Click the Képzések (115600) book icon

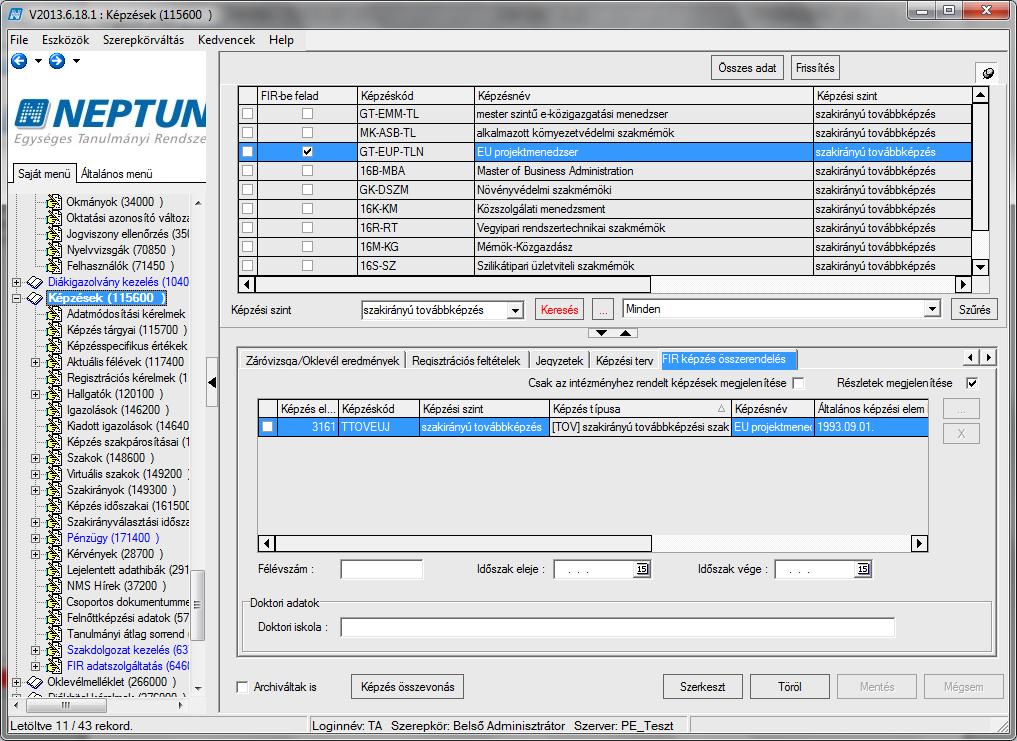pyautogui.click(x=35, y=298)
